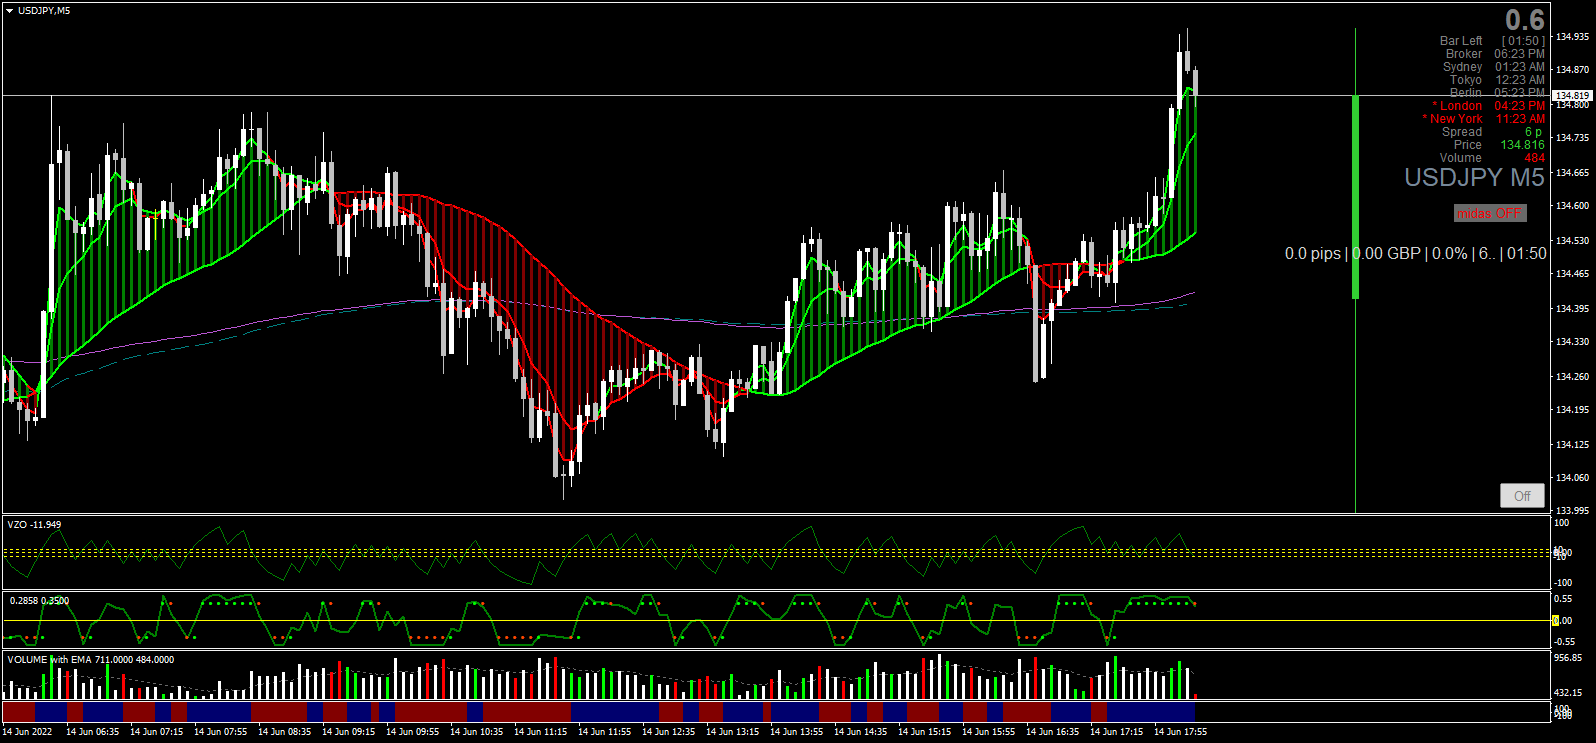Click the red Volume value 484
Image resolution: width=1596 pixels, height=743 pixels.
1535,158
